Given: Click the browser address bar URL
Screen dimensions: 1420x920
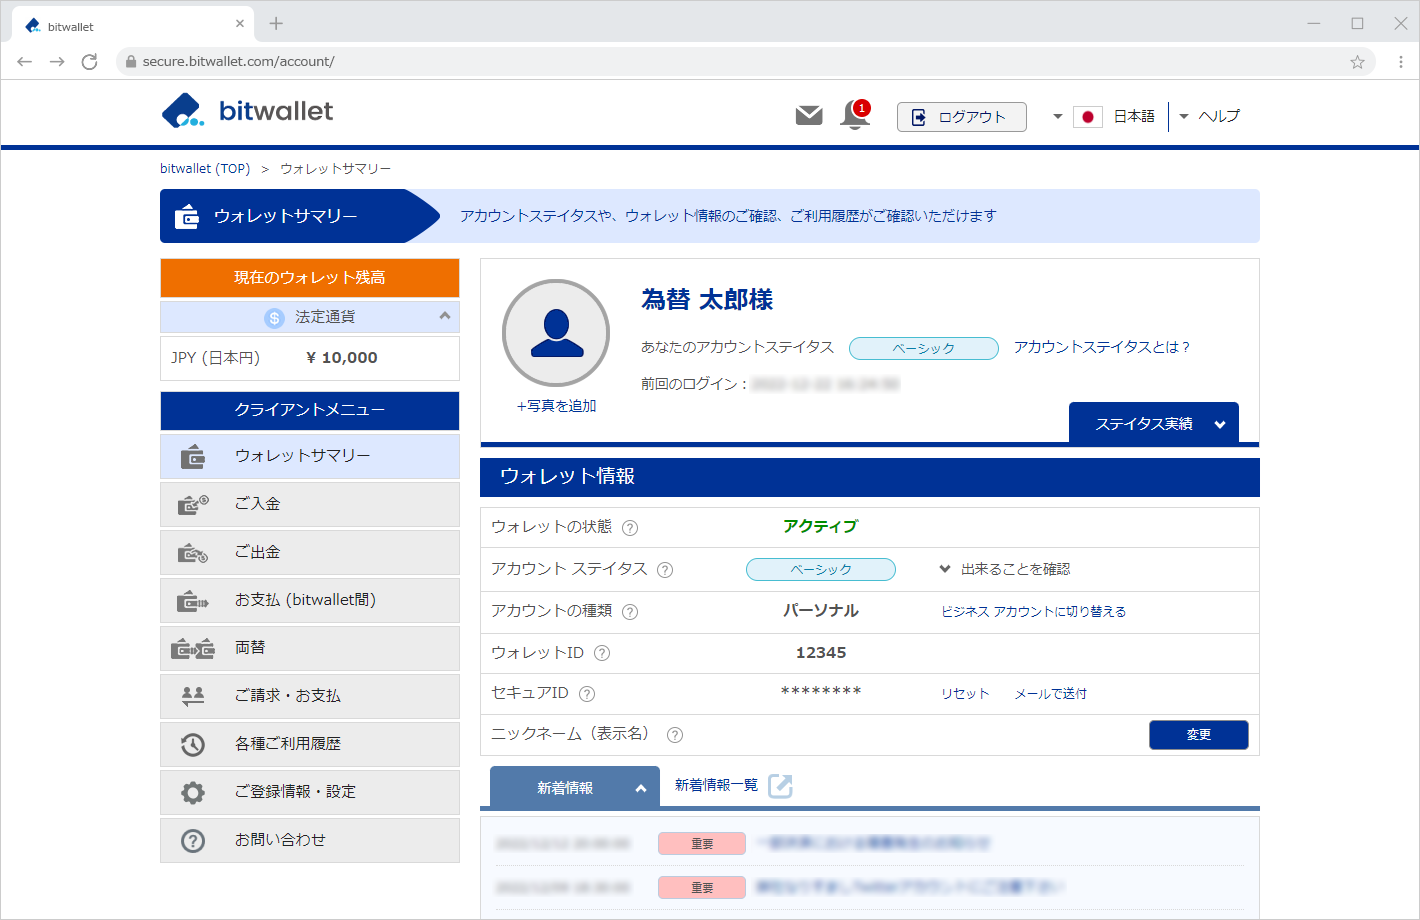Looking at the screenshot, I should pos(238,62).
